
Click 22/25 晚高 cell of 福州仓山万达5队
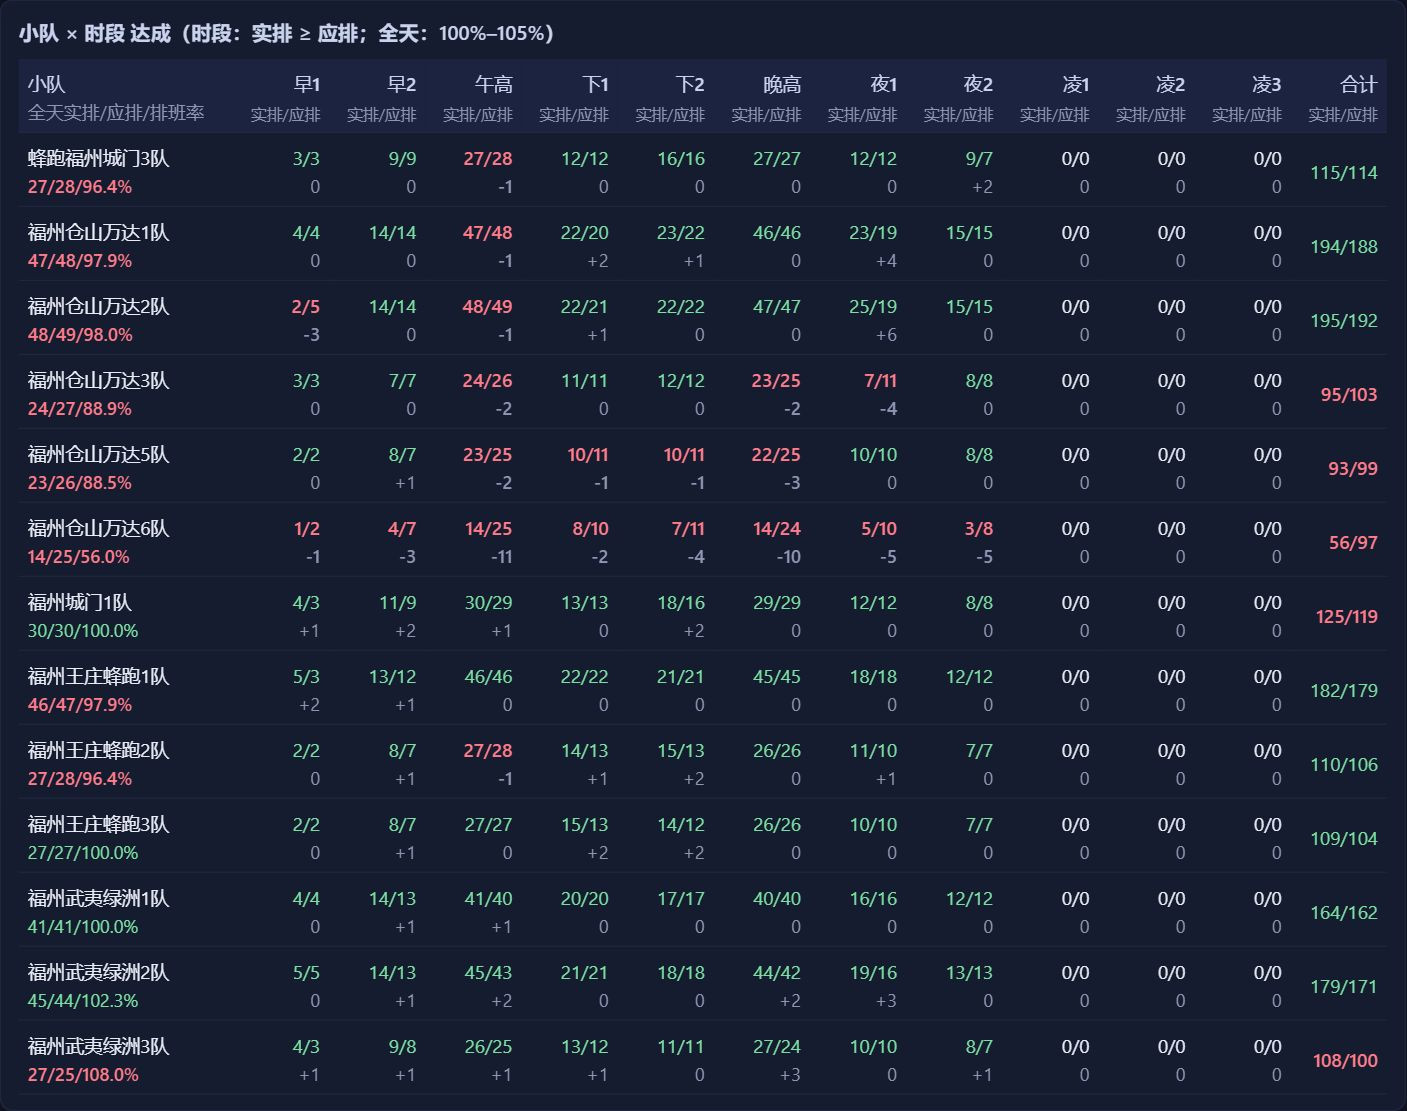776,455
